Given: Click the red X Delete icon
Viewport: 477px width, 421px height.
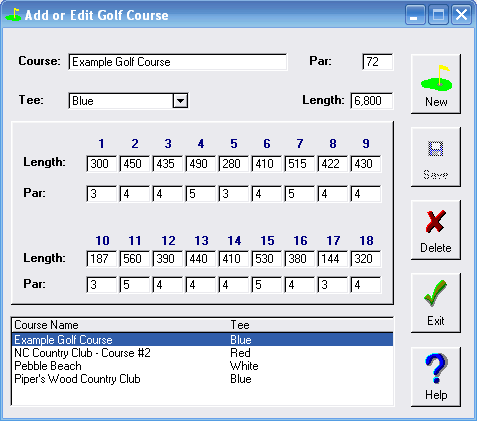Looking at the screenshot, I should 436,221.
